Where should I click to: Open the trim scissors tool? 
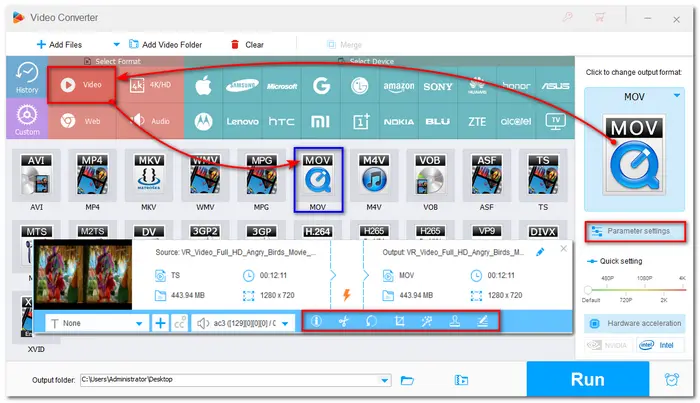point(343,321)
